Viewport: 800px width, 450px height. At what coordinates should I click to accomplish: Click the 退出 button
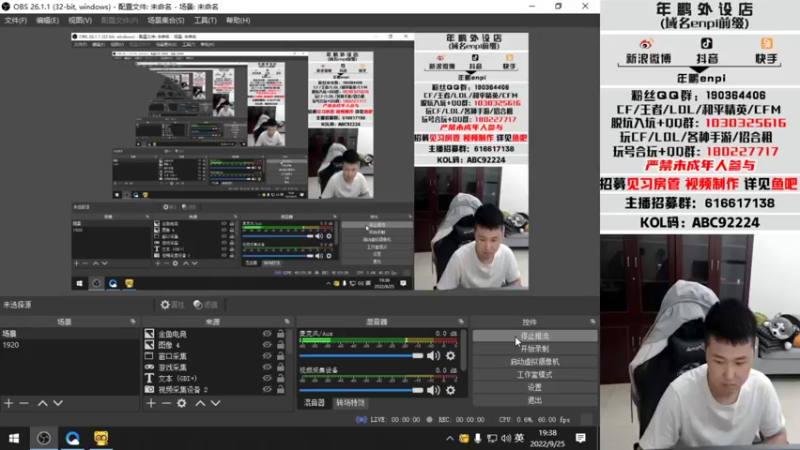click(535, 401)
